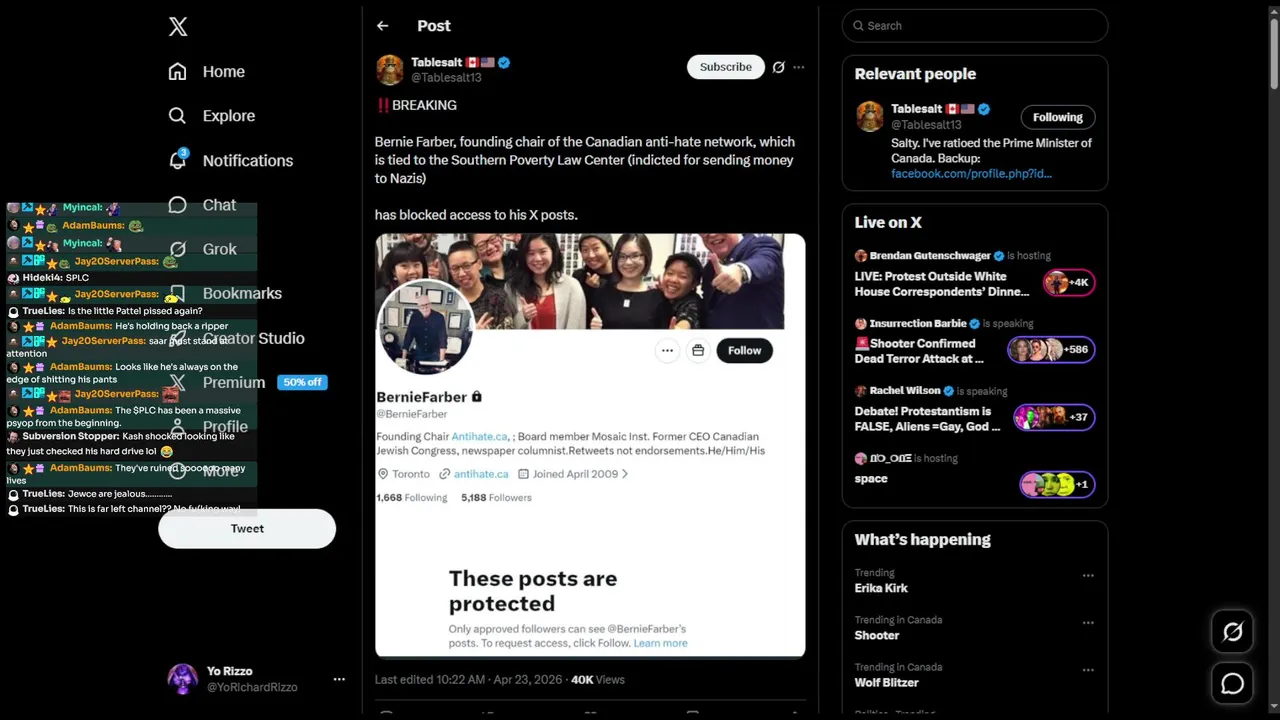Toggle Following button for Tablesalt

(x=1057, y=117)
